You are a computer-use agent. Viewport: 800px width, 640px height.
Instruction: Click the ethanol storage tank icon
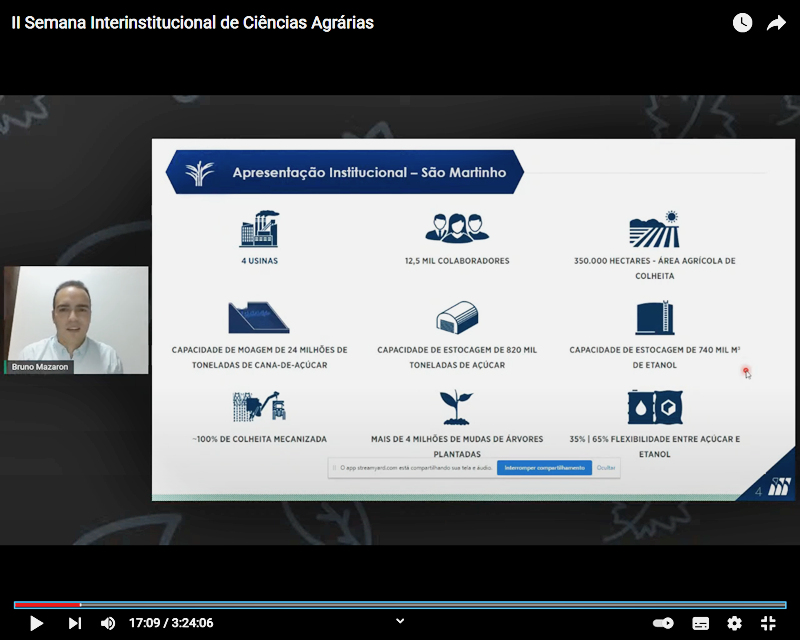(655, 317)
